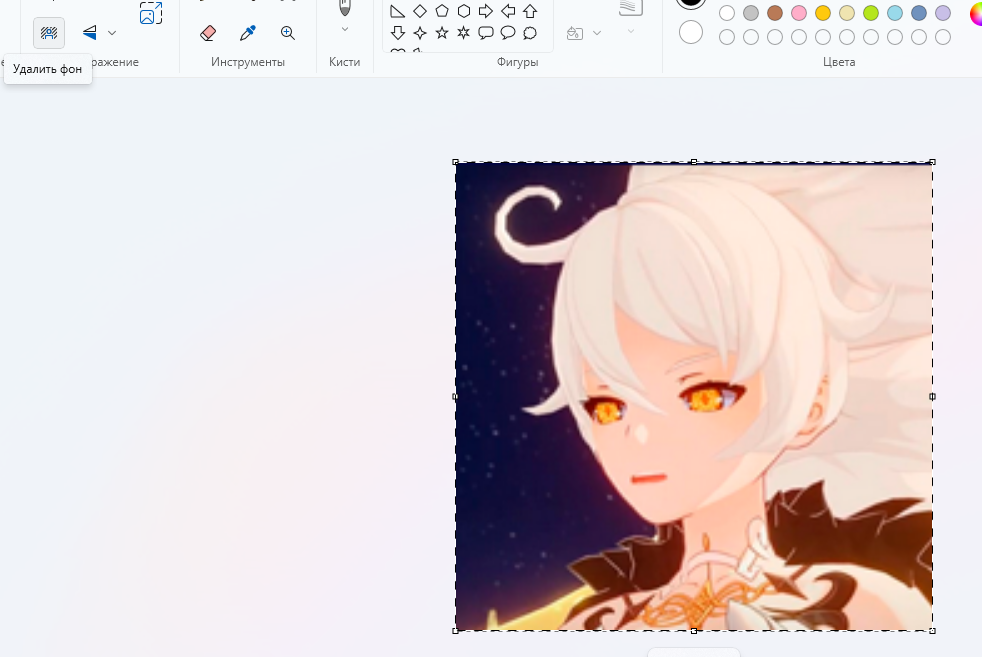This screenshot has width=982, height=657.
Task: Choose the up arrow shape
Action: click(x=530, y=11)
